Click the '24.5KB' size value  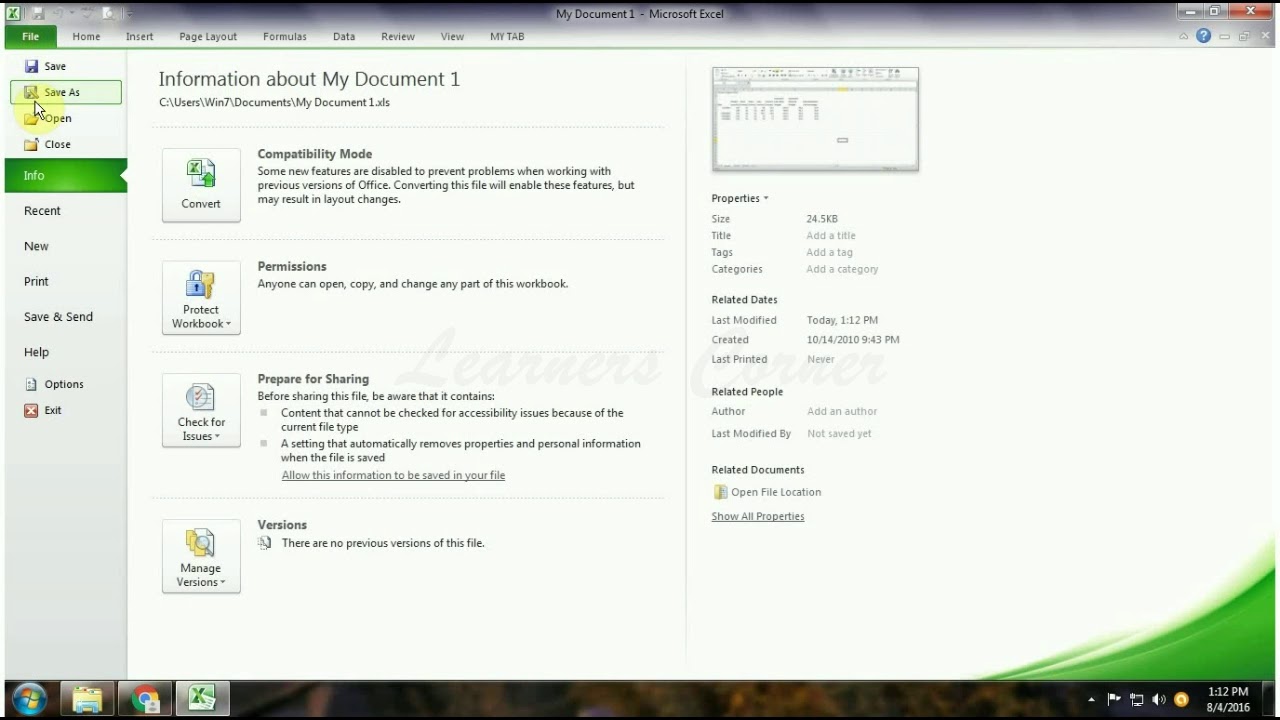(x=822, y=219)
